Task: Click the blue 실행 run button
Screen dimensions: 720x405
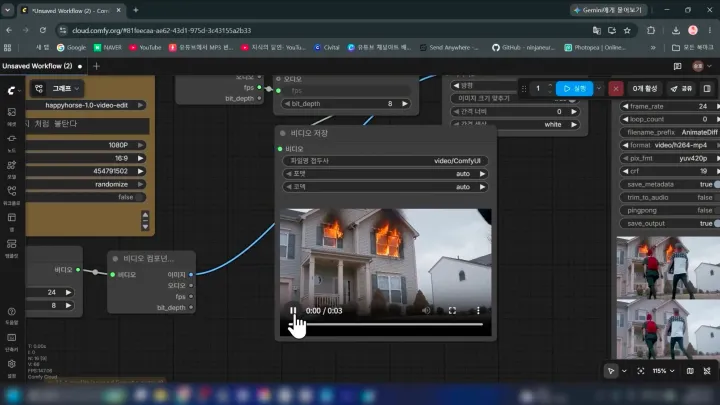Action: [574, 89]
